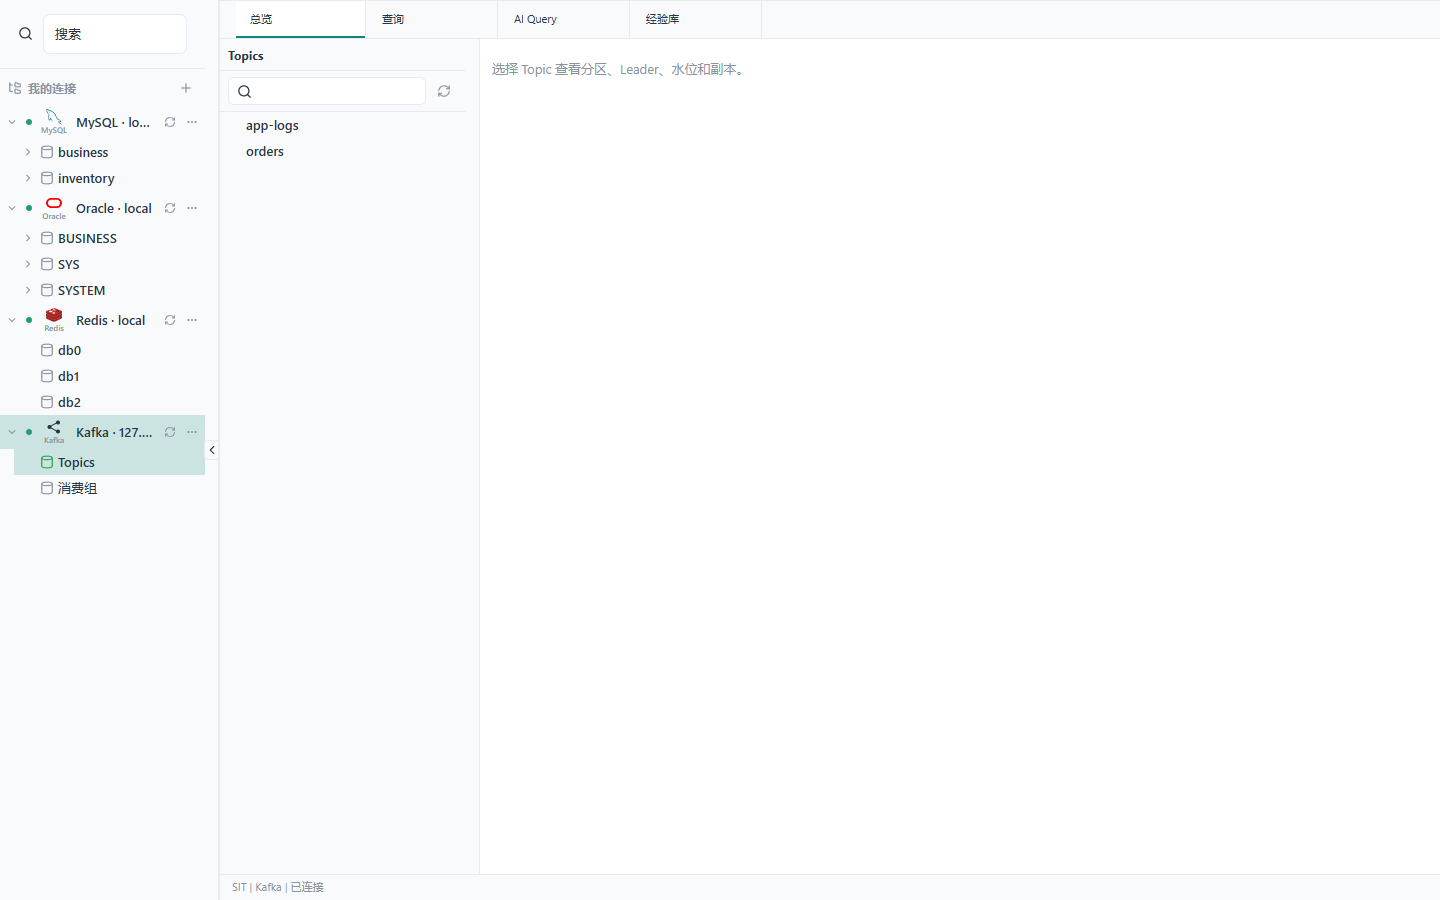Collapse the left sidebar panel
1440x900 pixels.
click(212, 450)
